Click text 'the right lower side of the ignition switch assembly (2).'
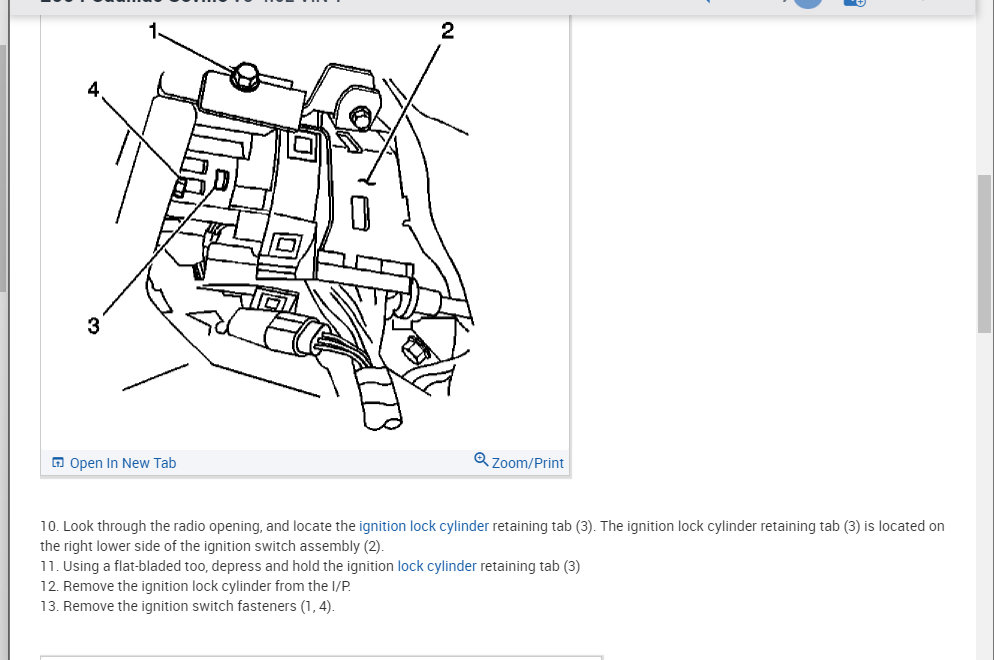994x660 pixels. coord(212,546)
